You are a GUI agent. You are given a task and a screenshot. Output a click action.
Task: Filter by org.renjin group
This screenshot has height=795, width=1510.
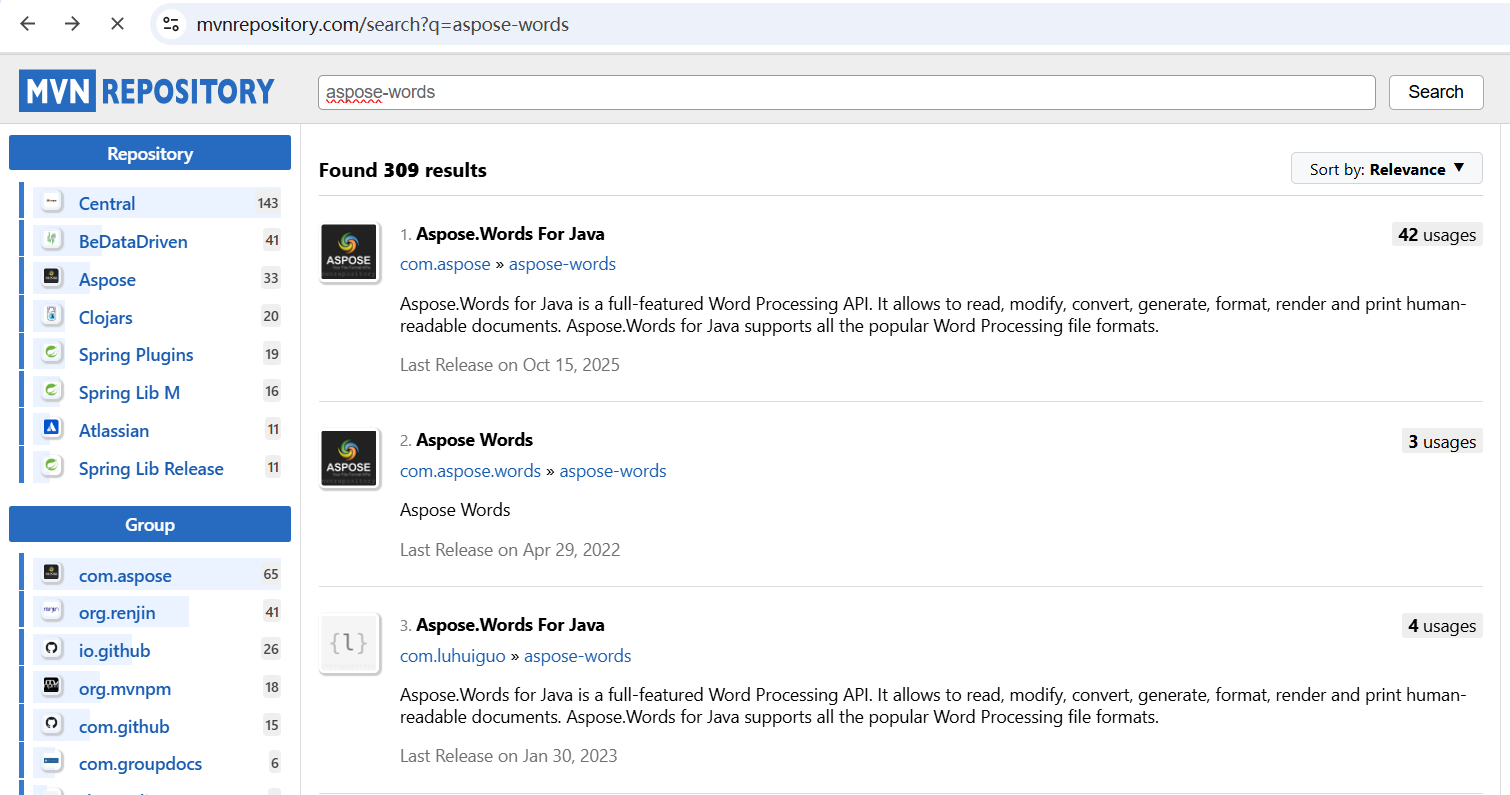pyautogui.click(x=117, y=612)
